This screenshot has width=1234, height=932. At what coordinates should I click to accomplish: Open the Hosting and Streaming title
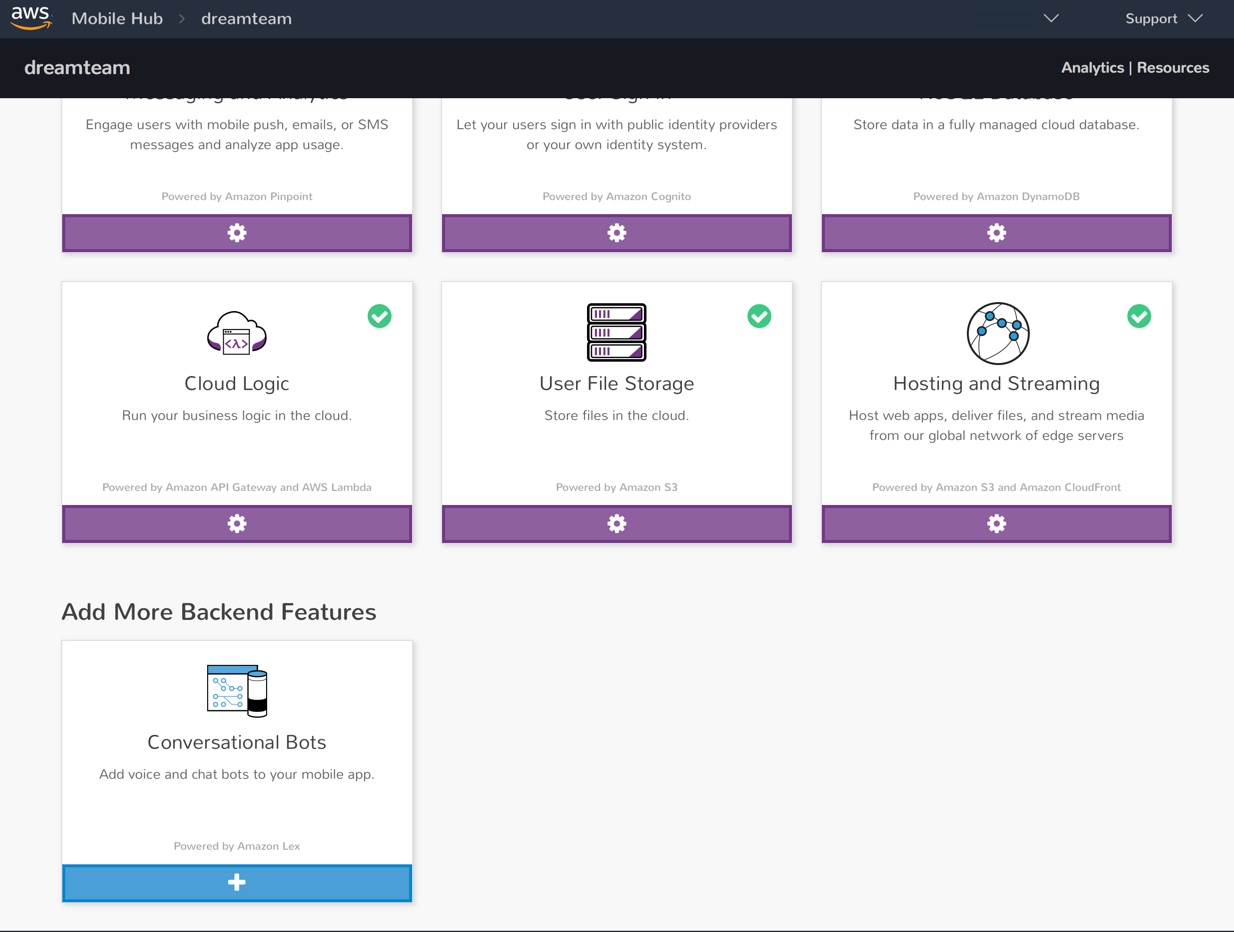[997, 383]
